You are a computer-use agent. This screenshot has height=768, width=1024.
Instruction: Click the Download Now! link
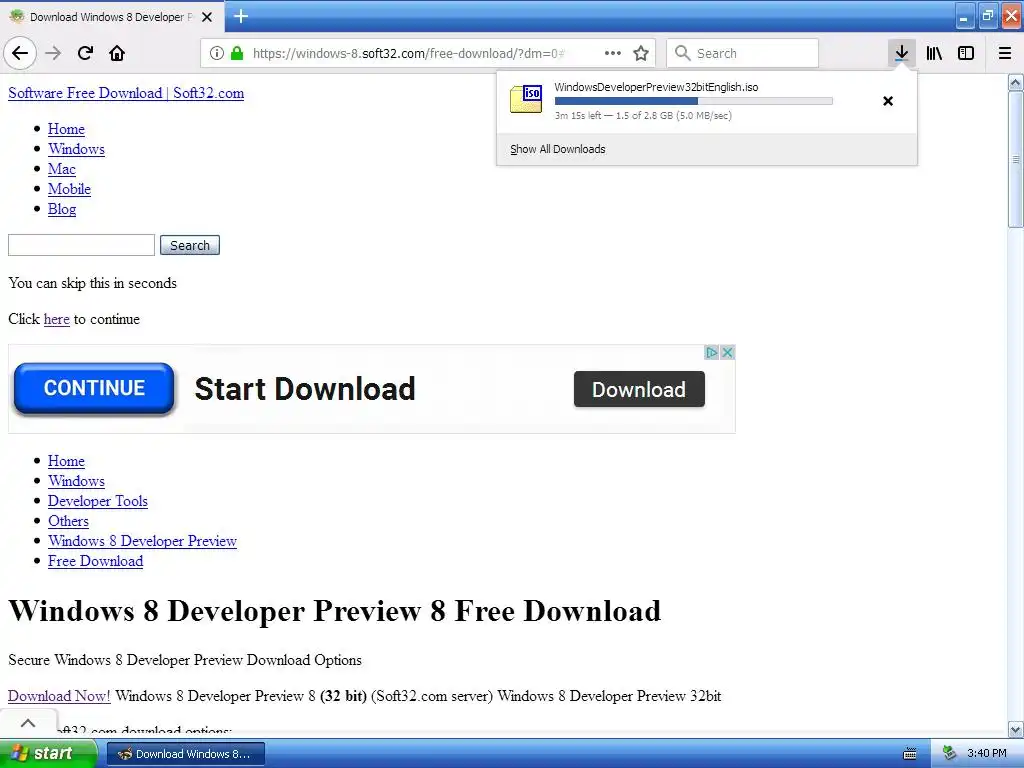pyautogui.click(x=59, y=696)
